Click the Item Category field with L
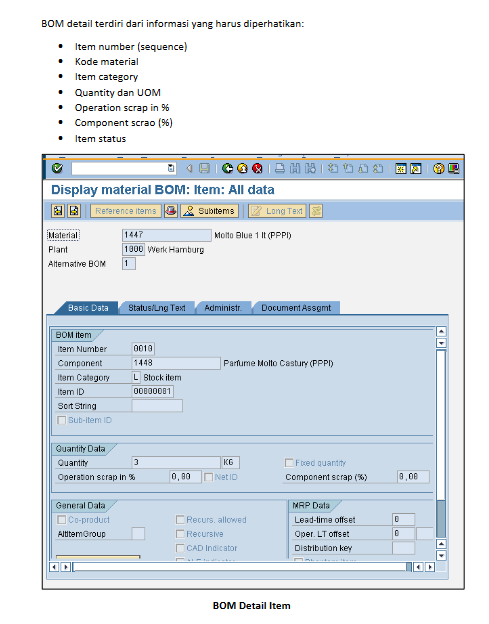The image size is (489, 624). click(x=136, y=377)
